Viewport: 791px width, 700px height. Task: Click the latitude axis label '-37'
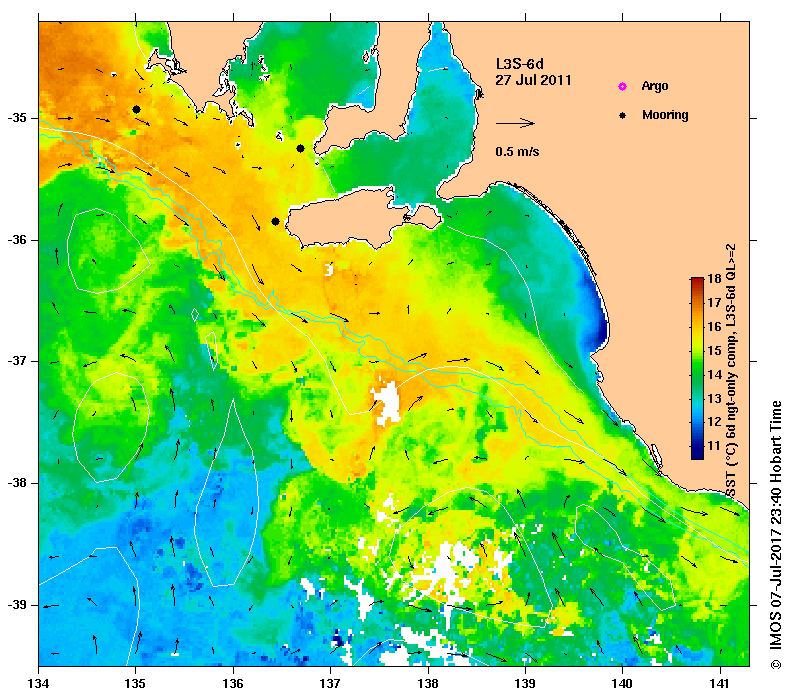17,361
